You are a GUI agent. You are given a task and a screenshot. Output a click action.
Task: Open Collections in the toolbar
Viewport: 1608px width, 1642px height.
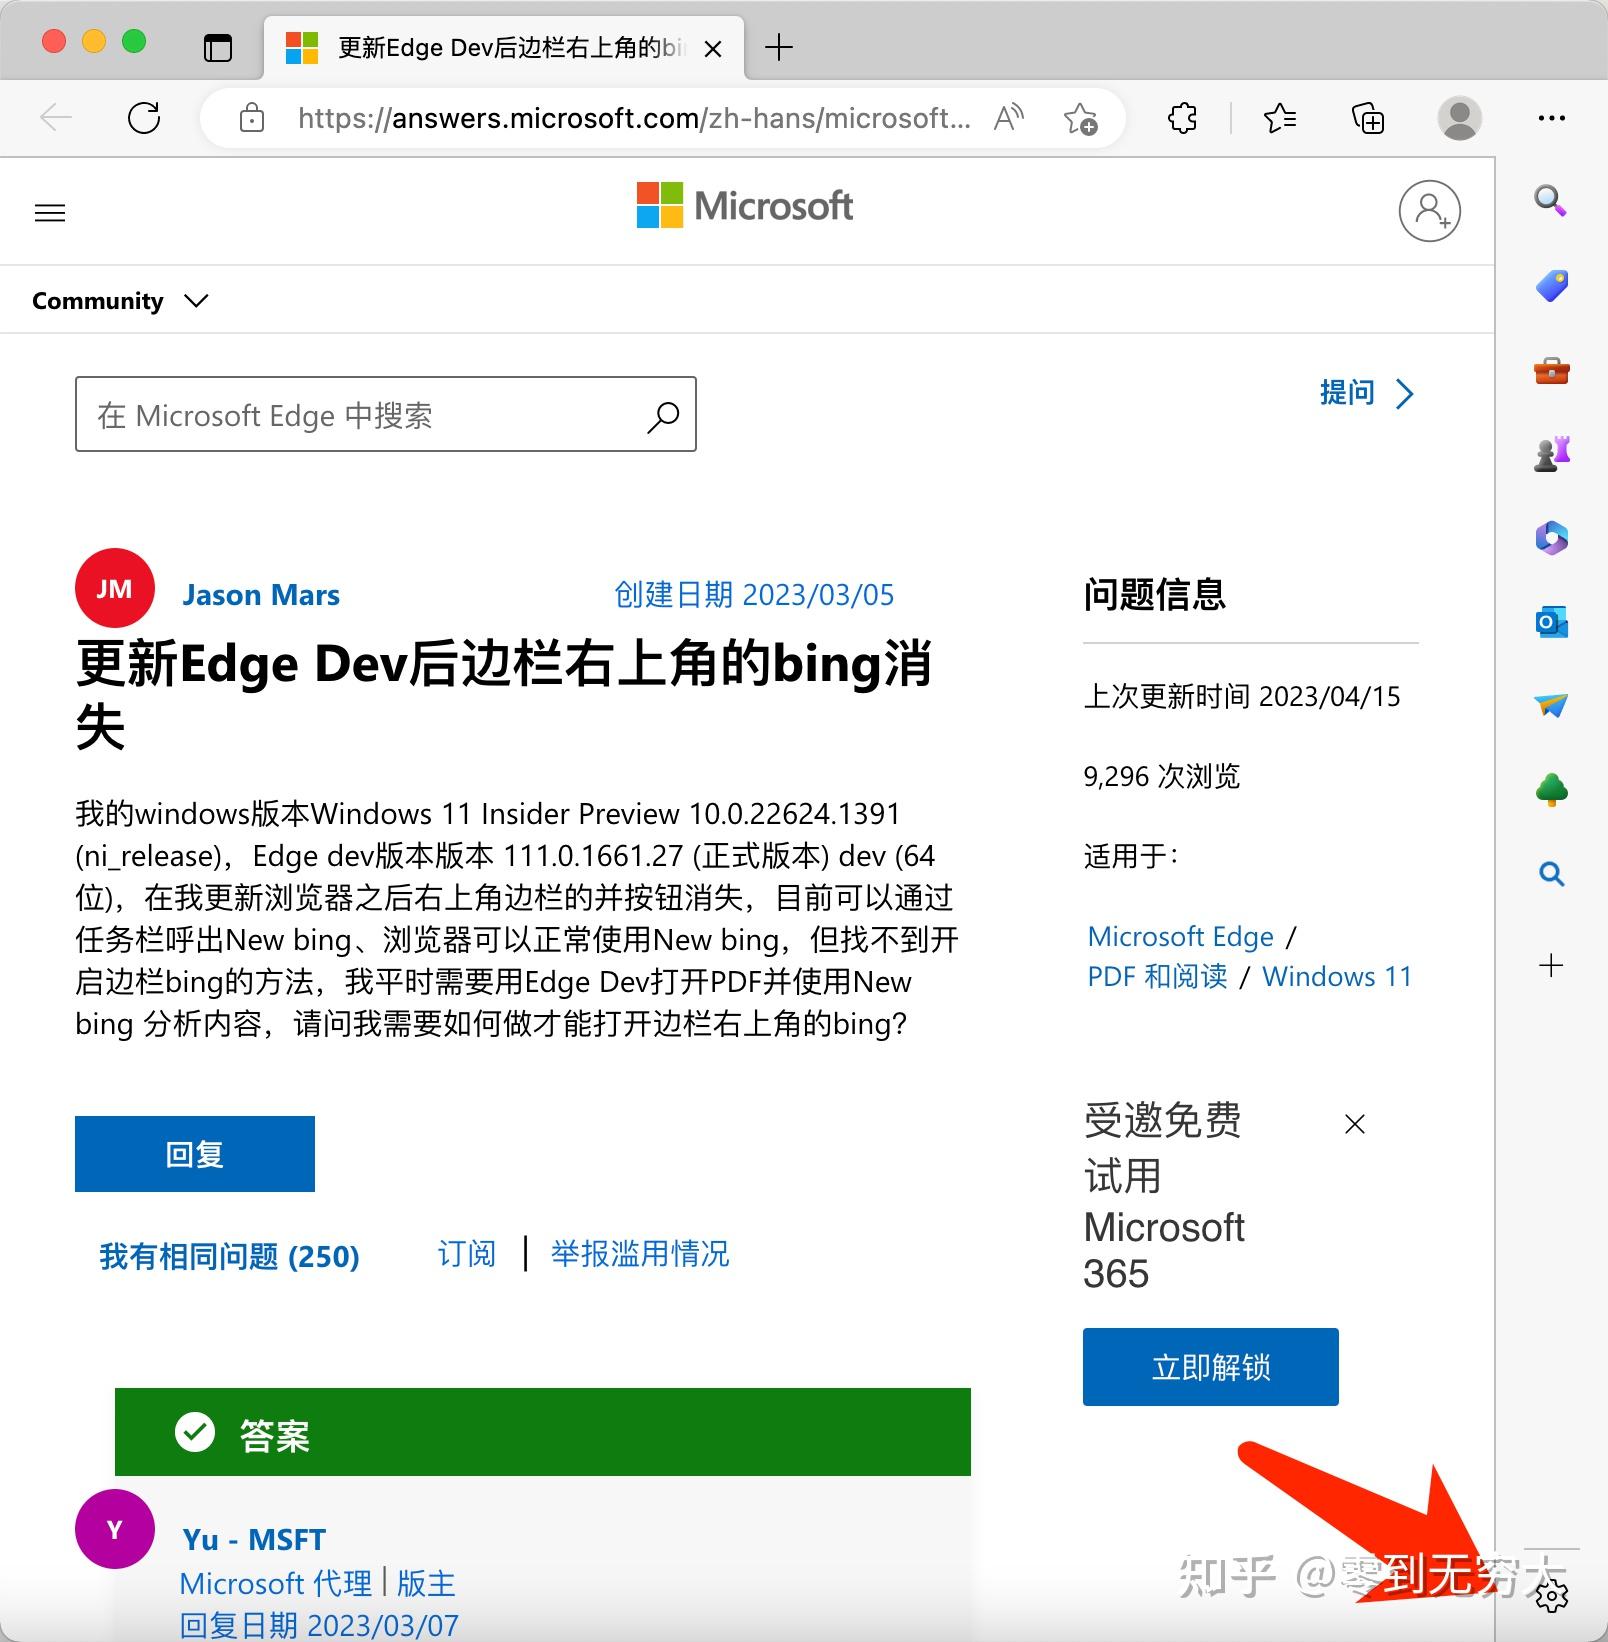pyautogui.click(x=1367, y=118)
